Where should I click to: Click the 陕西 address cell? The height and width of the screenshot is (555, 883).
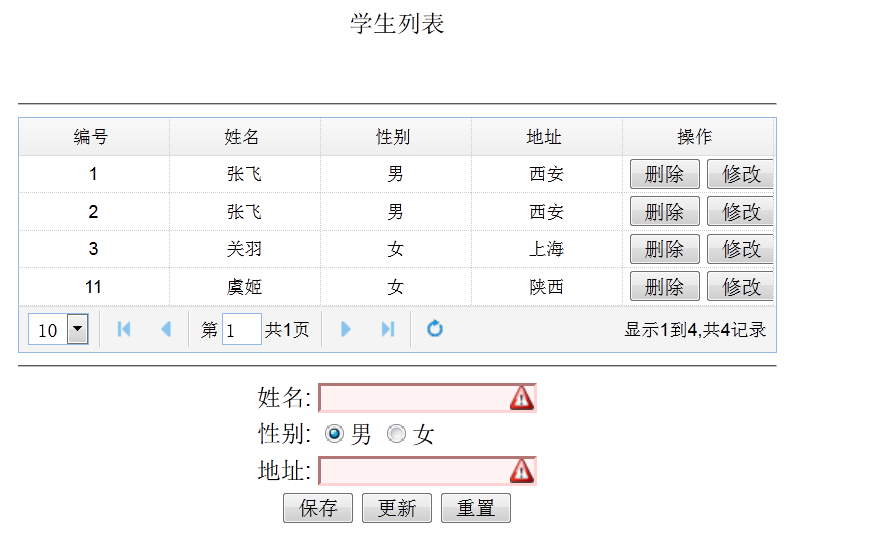point(546,287)
